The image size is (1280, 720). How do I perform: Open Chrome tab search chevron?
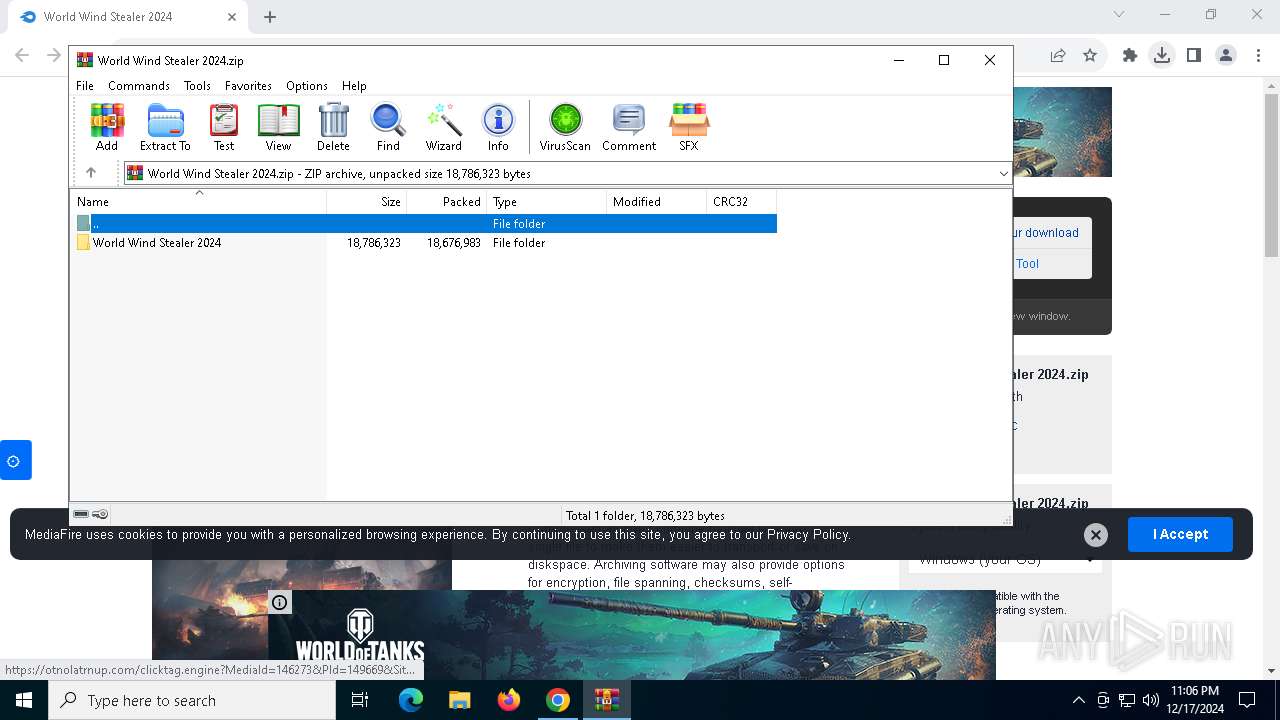tap(1119, 14)
